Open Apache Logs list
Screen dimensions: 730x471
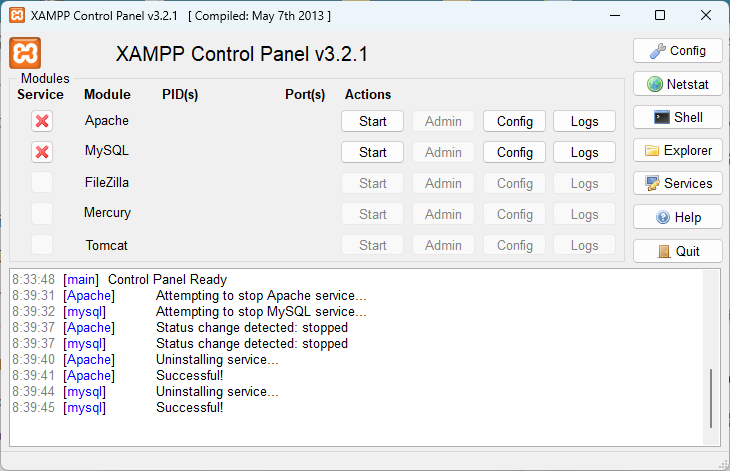coord(584,121)
